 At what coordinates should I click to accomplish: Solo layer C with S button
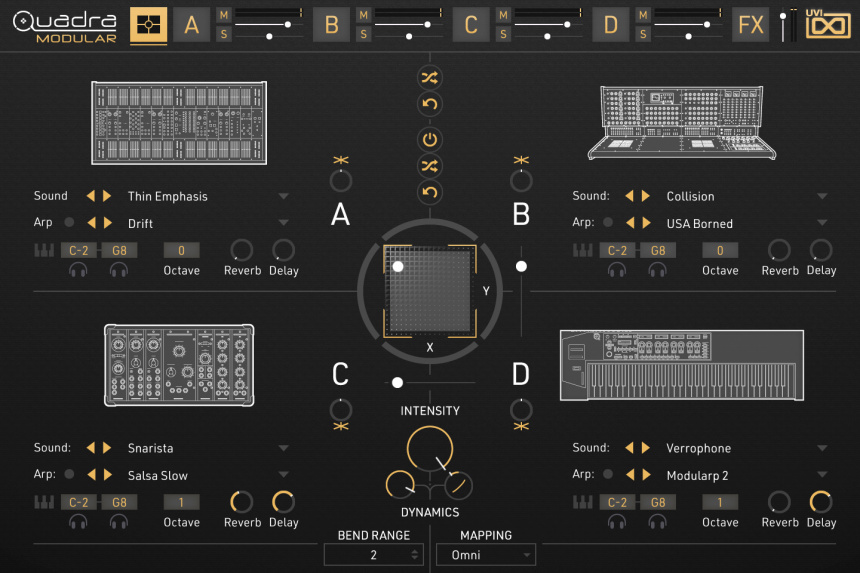[503, 34]
